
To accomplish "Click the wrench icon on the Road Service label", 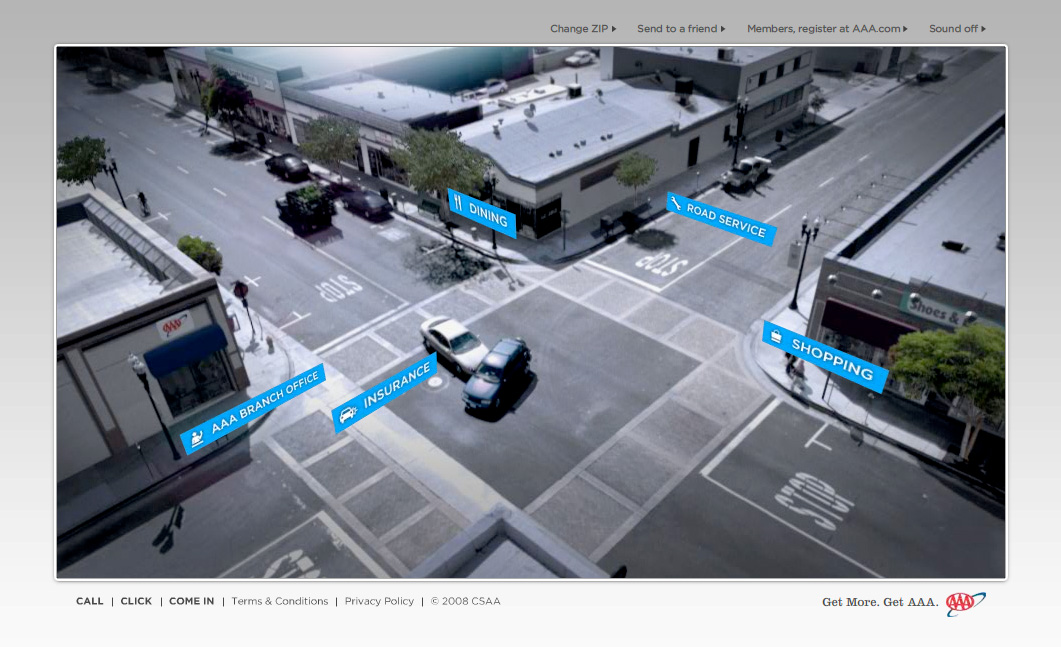I will [675, 202].
